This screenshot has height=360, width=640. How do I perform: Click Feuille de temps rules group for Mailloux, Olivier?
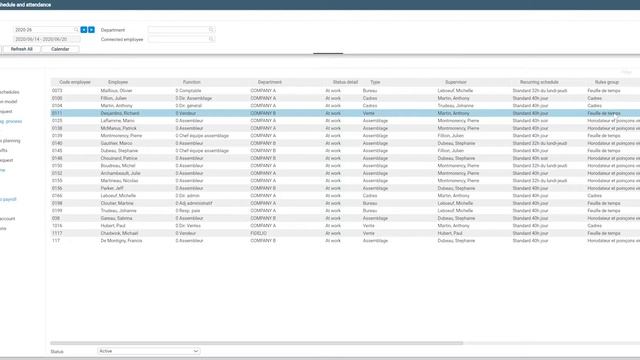(x=604, y=91)
